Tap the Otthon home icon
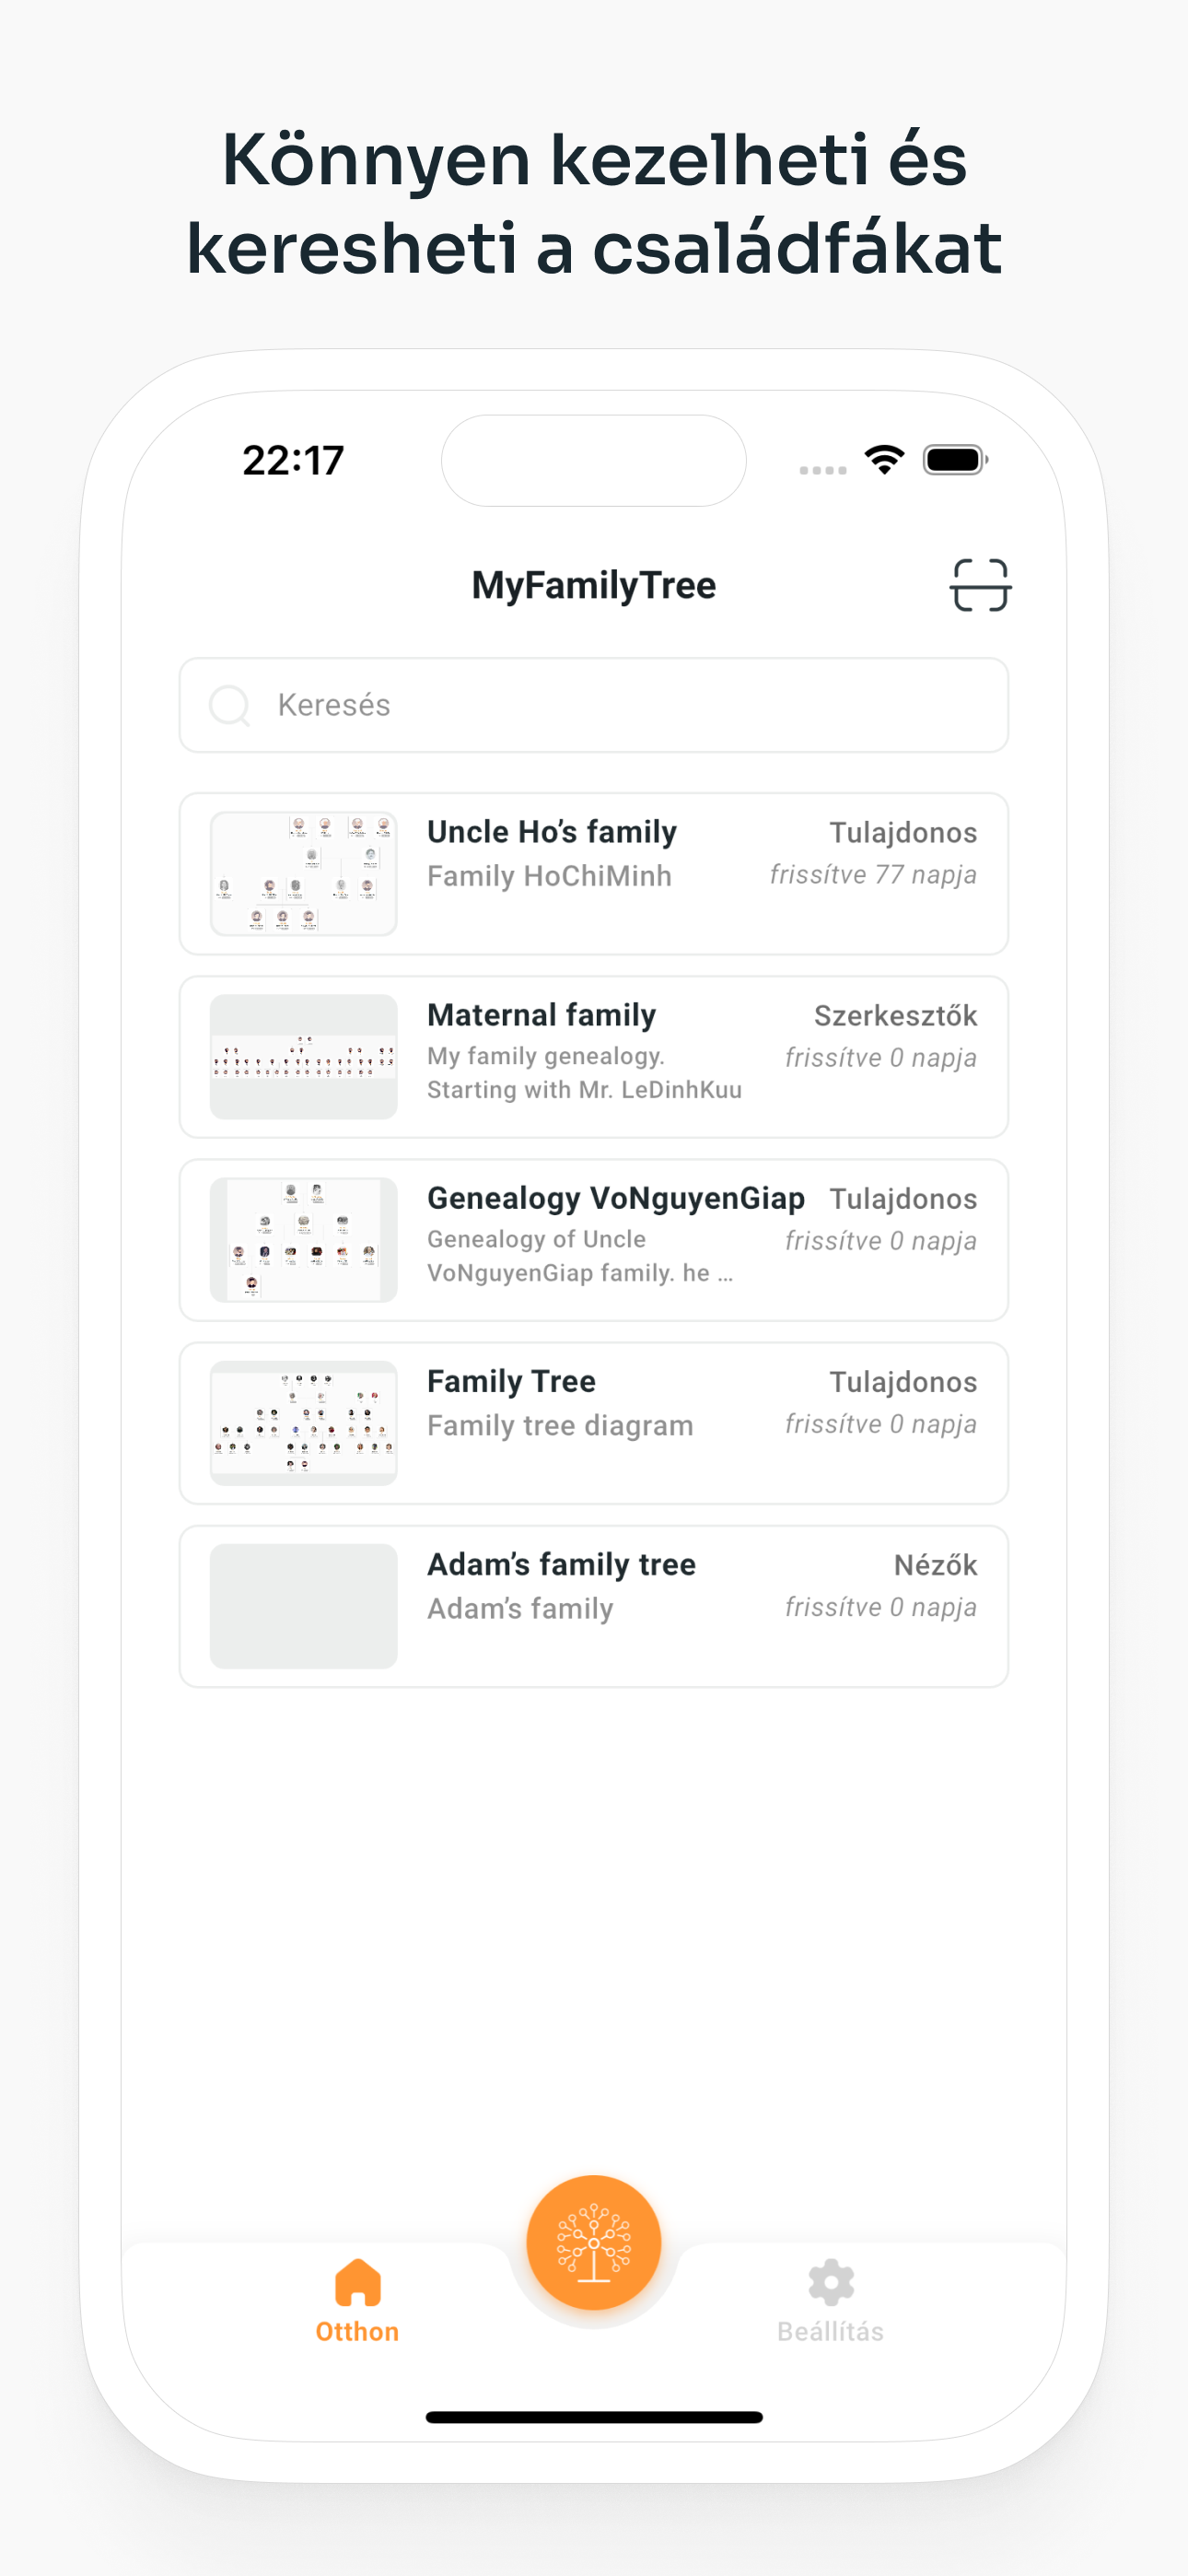 coord(357,2281)
